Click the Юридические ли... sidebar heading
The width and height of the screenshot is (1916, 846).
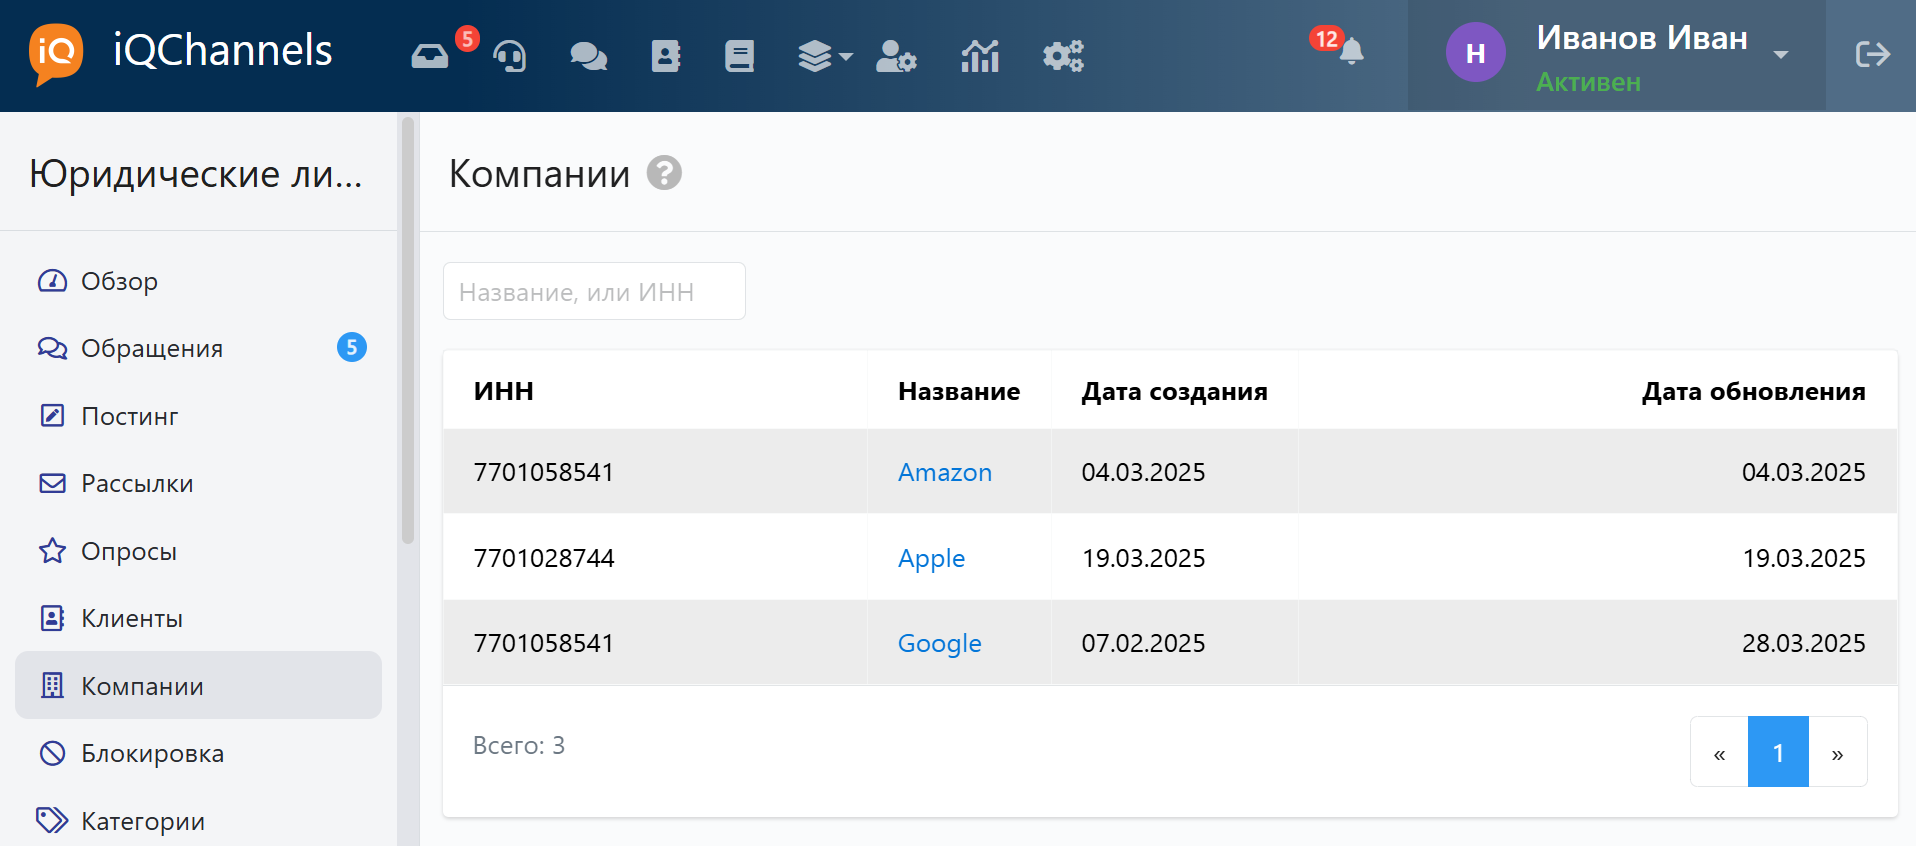(x=196, y=174)
